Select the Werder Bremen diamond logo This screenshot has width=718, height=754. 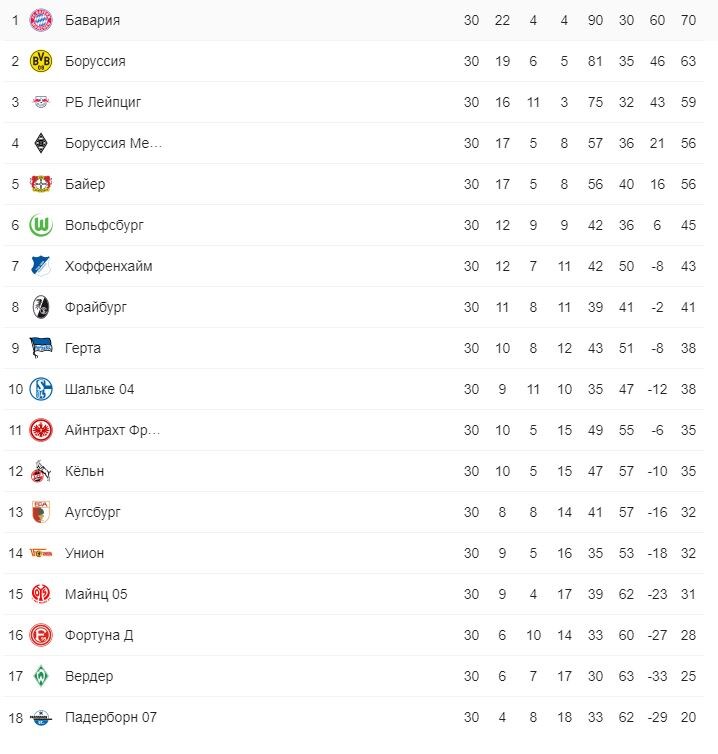(41, 676)
